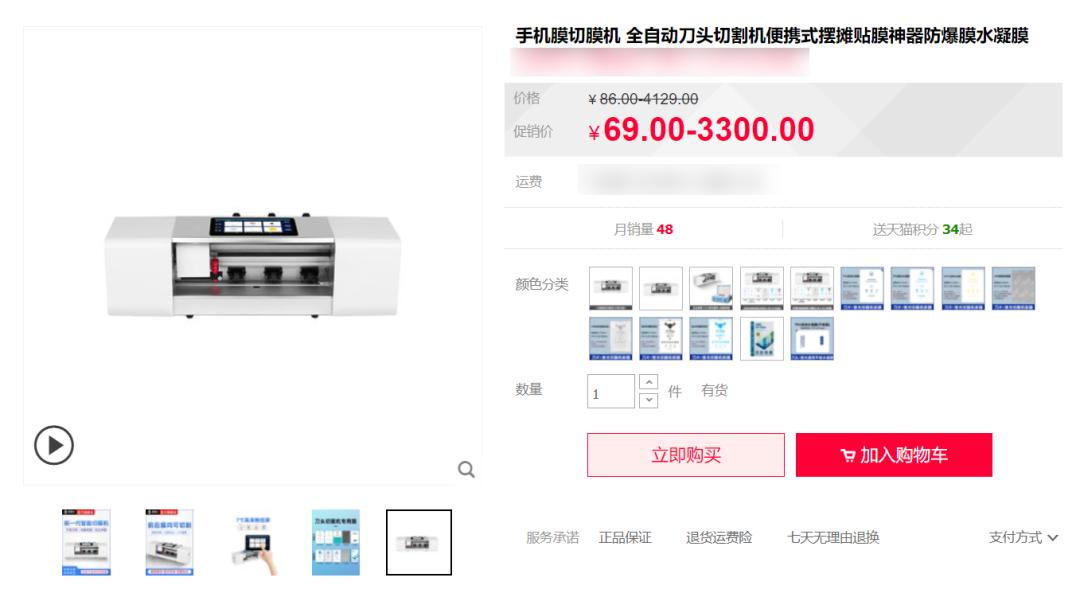Show the touchscreen hand thumbnail image
Viewport: 1080px width, 601px height.
[253, 542]
